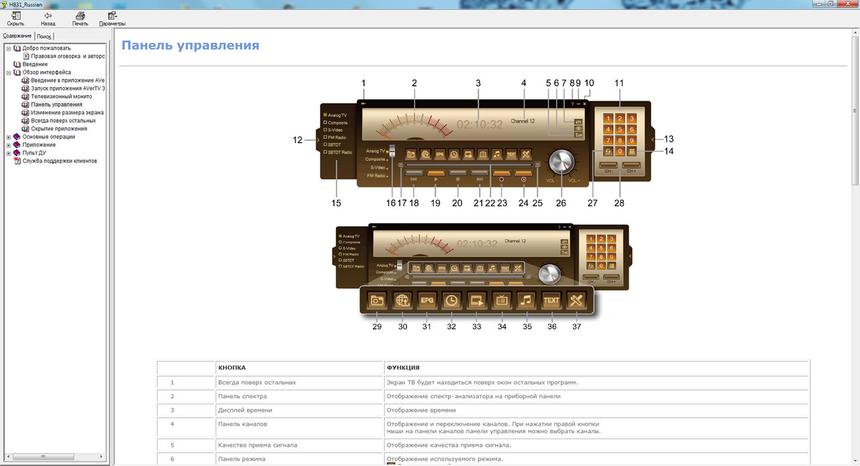Click time display 02:10:32 in top panel

pos(479,124)
